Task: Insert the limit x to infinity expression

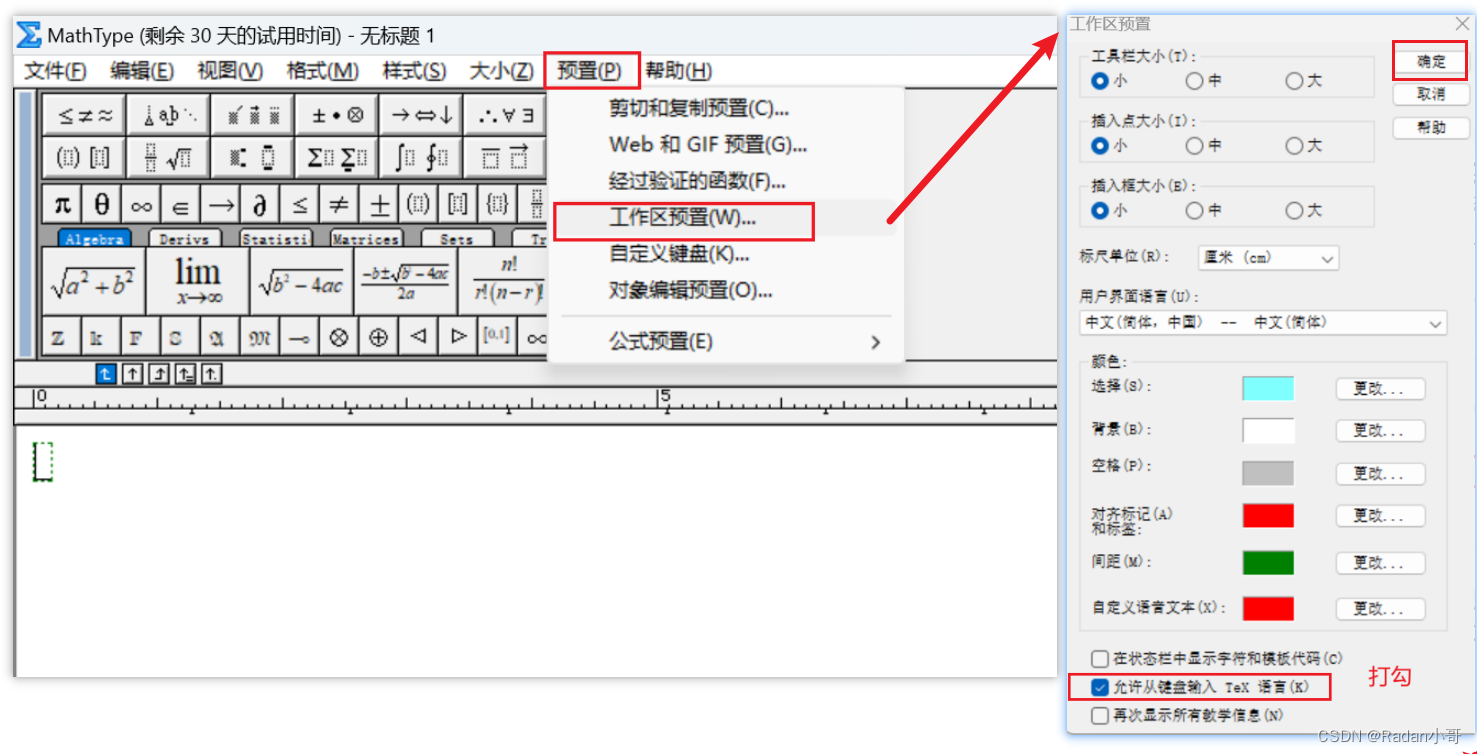Action: (197, 282)
